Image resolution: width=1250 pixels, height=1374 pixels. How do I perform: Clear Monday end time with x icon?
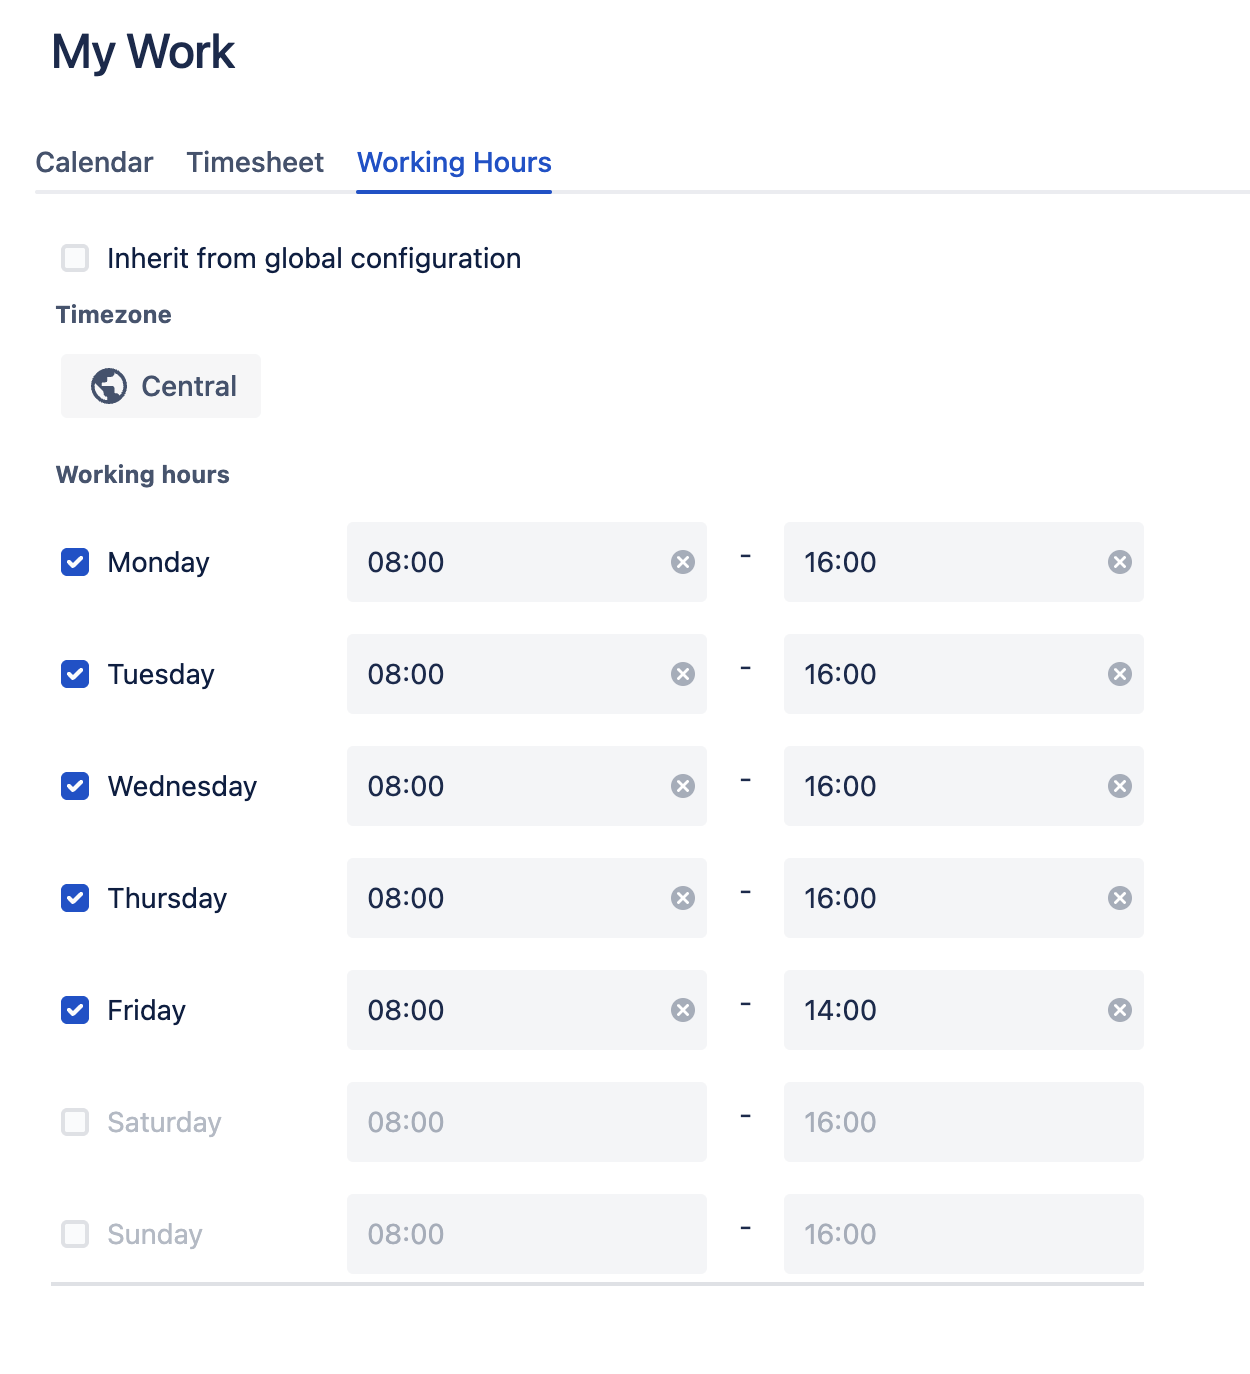click(1120, 562)
